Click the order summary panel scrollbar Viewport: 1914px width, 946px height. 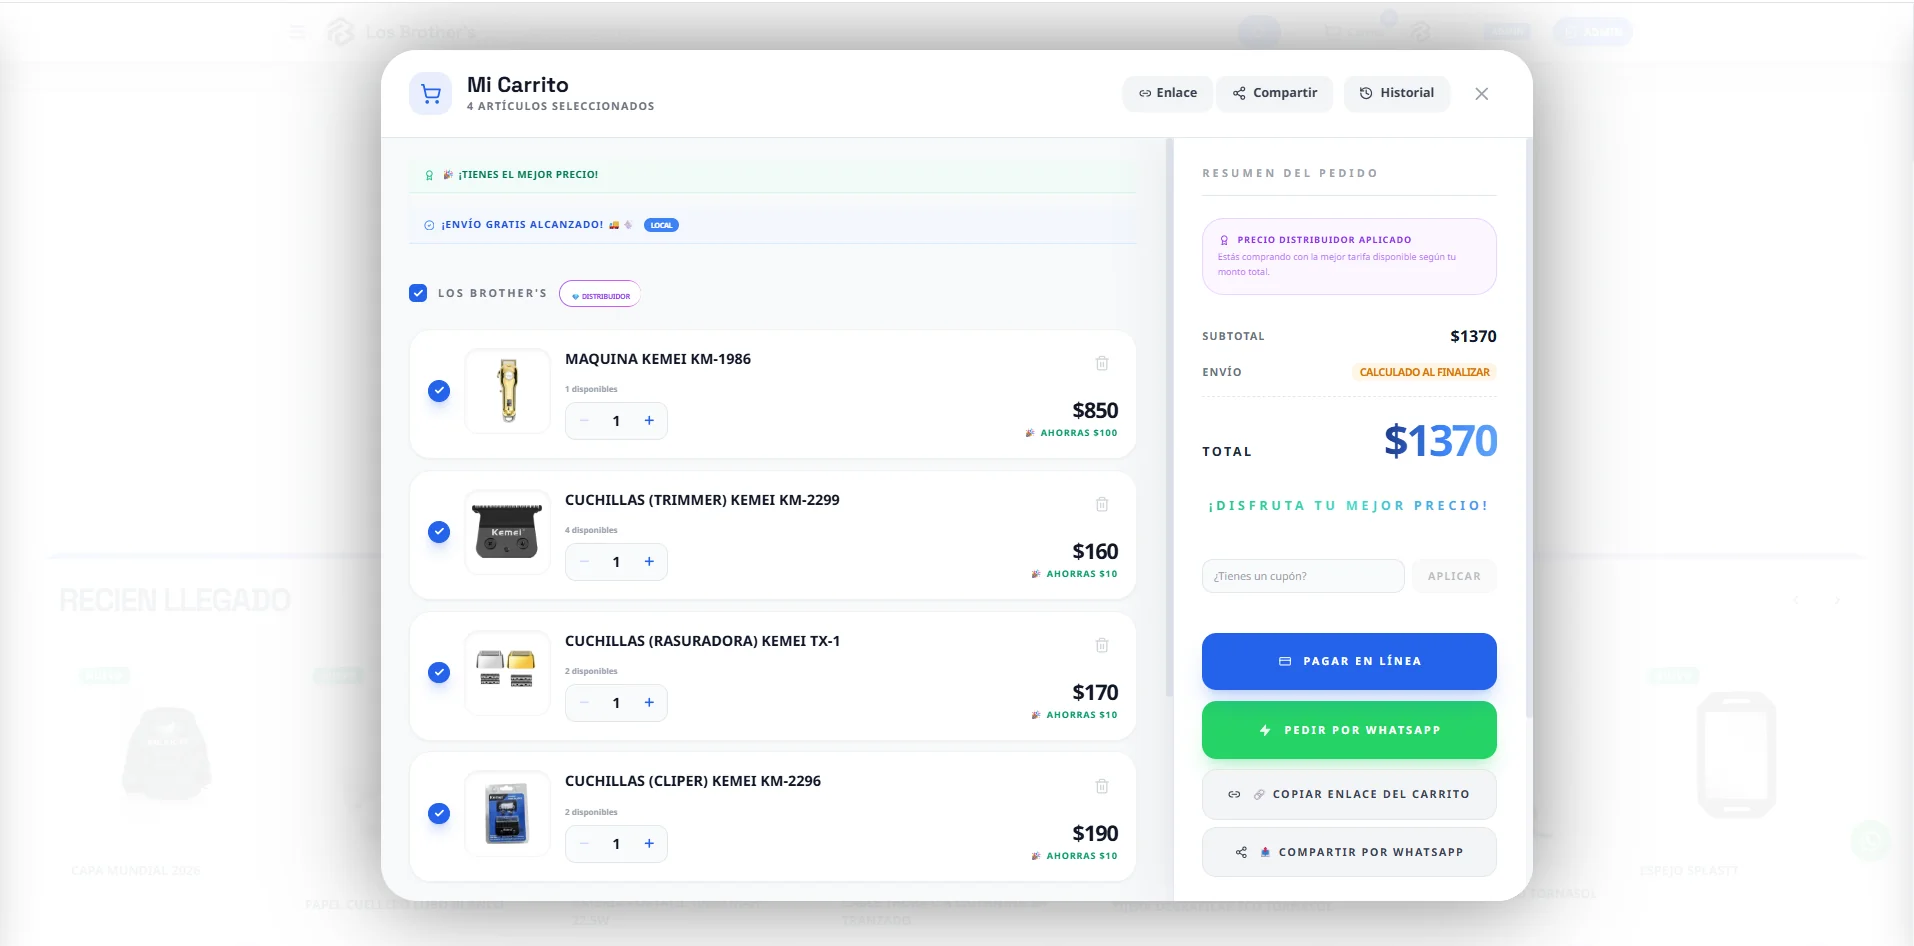tap(1528, 427)
